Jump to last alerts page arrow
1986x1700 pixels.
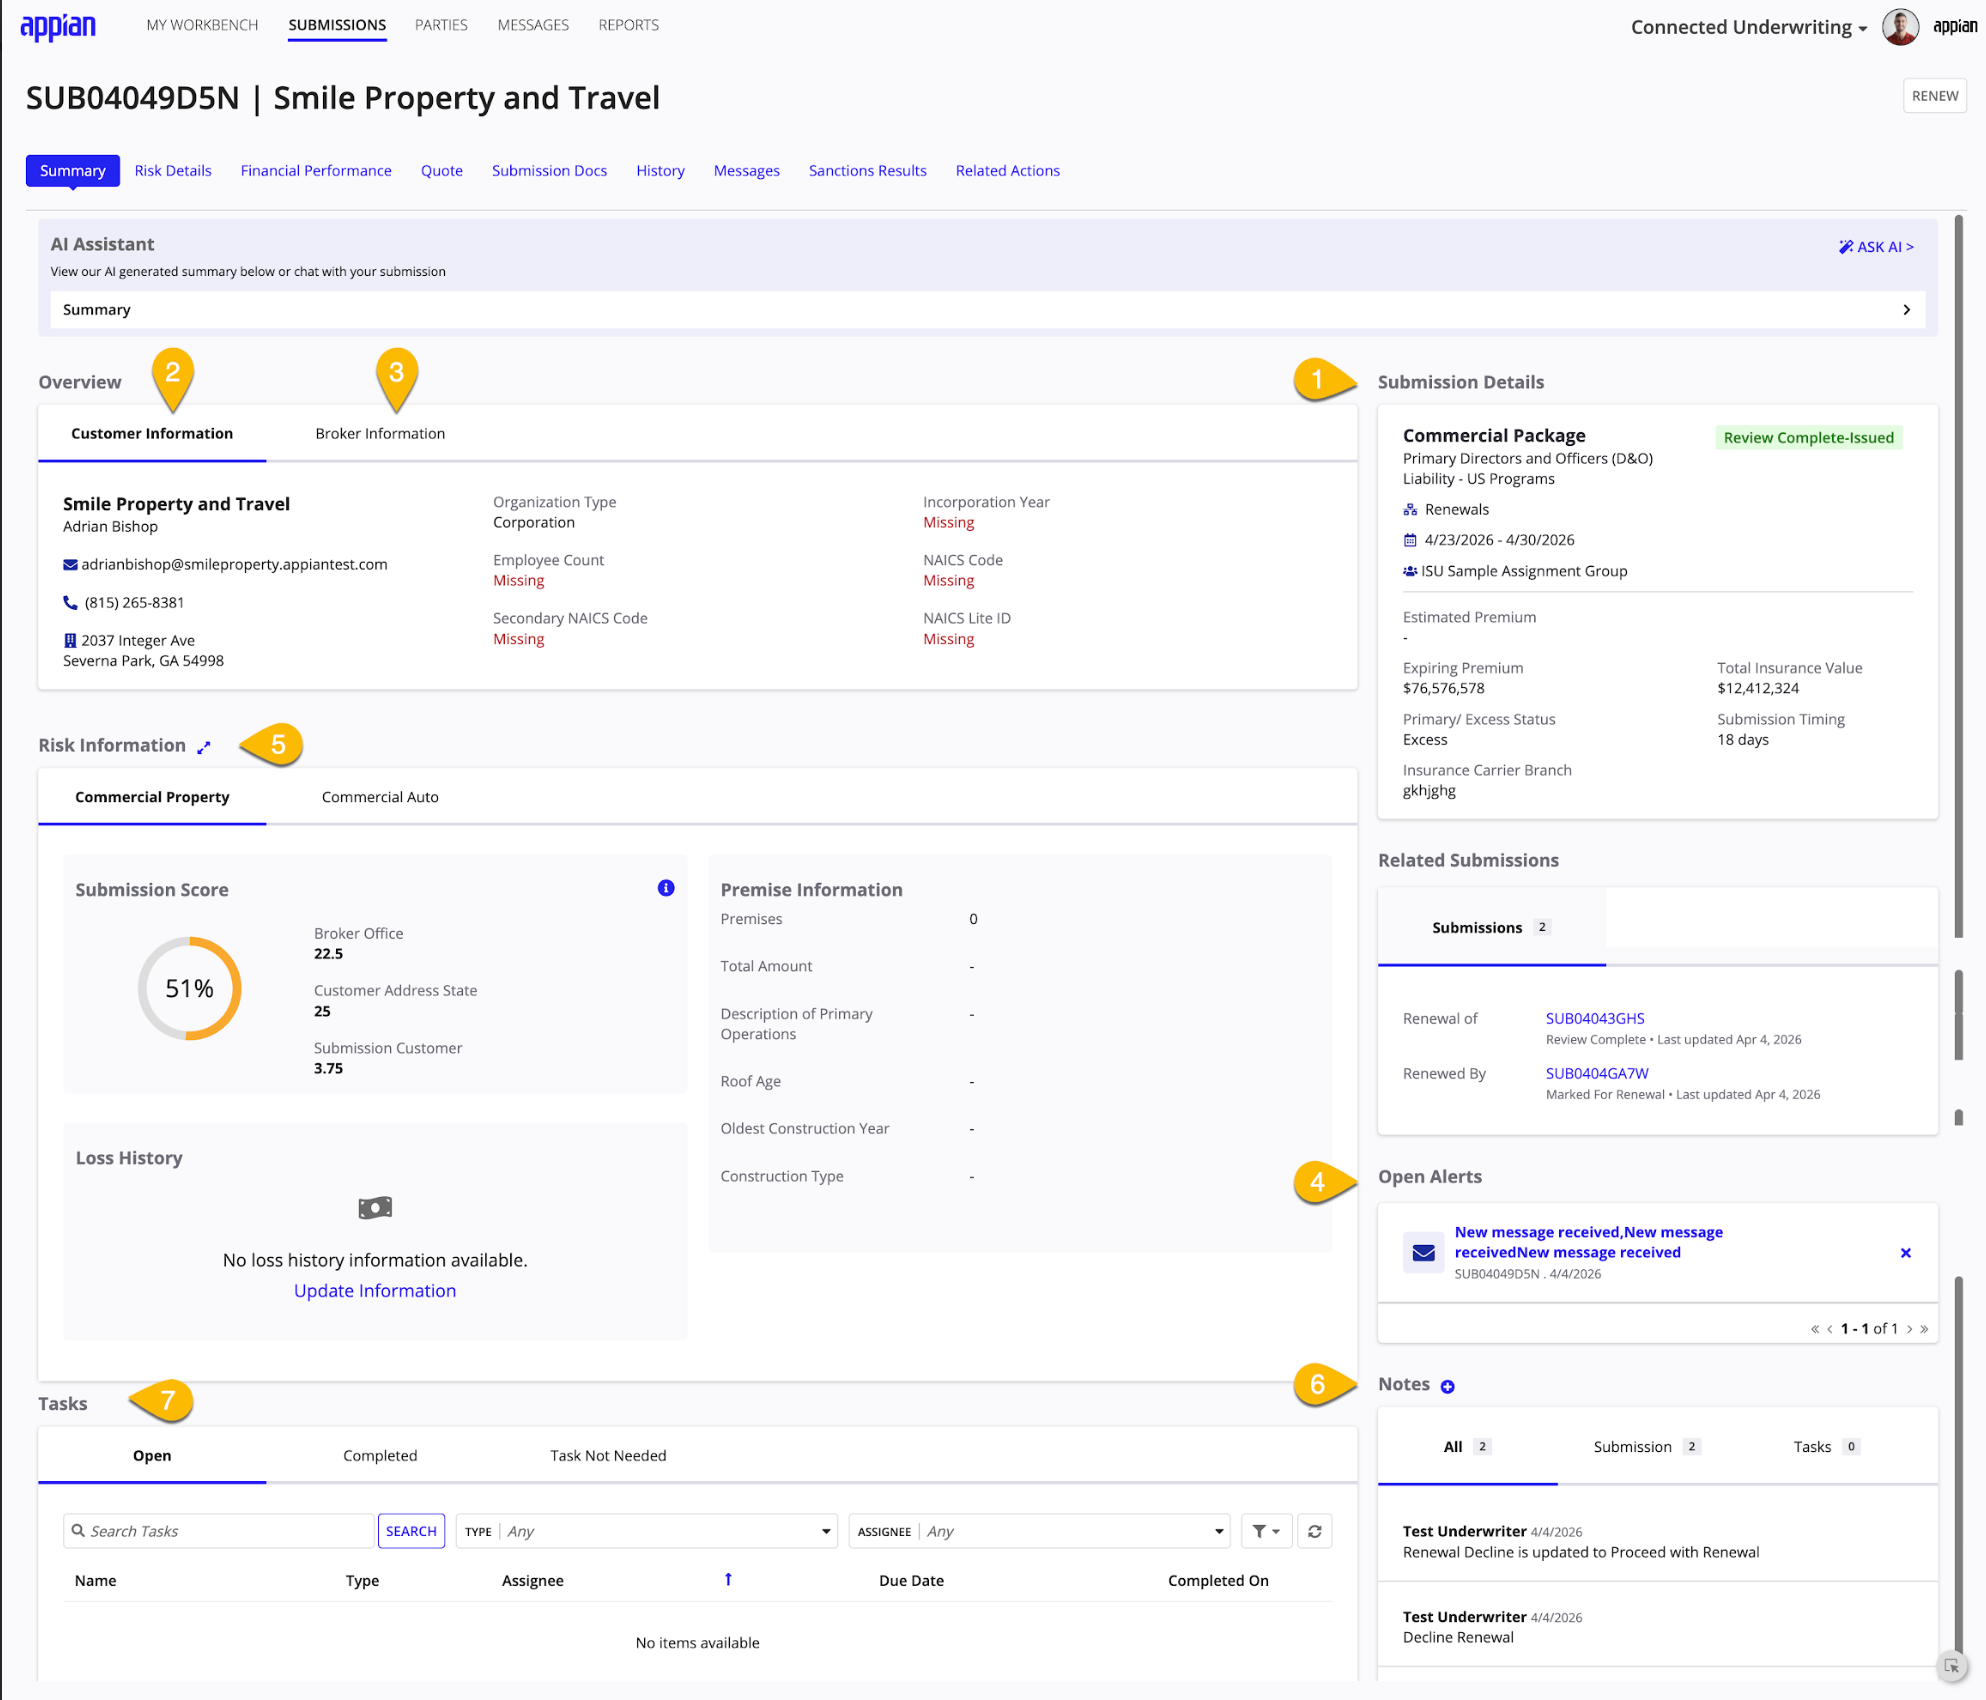pyautogui.click(x=1924, y=1329)
